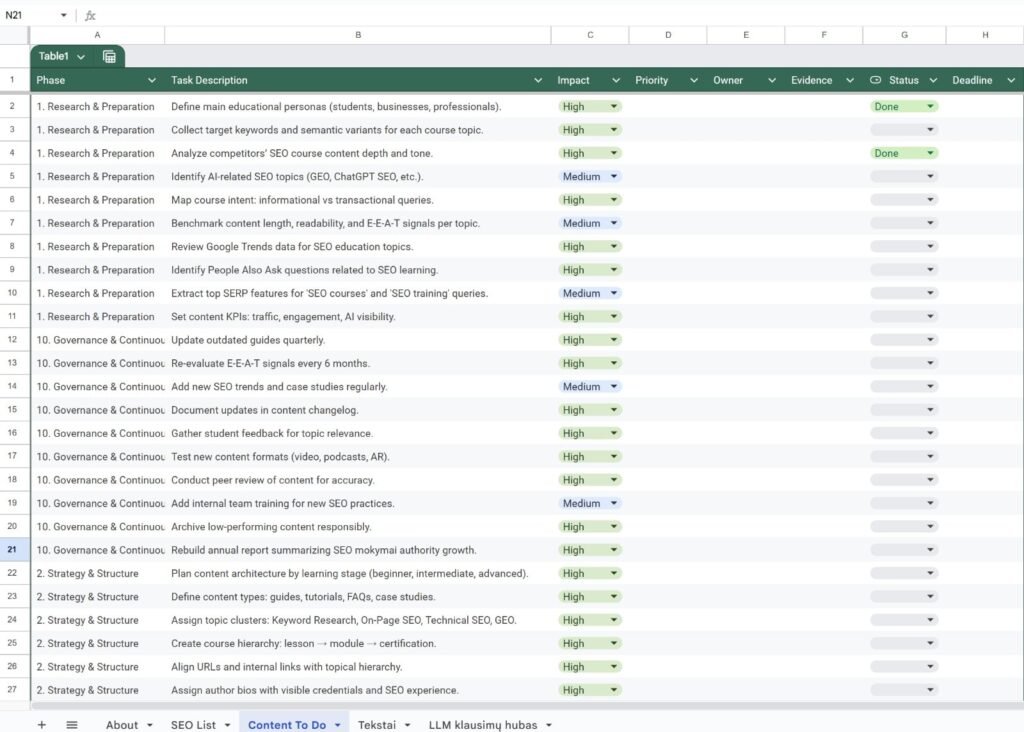
Task: Select the column B header
Action: pyautogui.click(x=357, y=35)
